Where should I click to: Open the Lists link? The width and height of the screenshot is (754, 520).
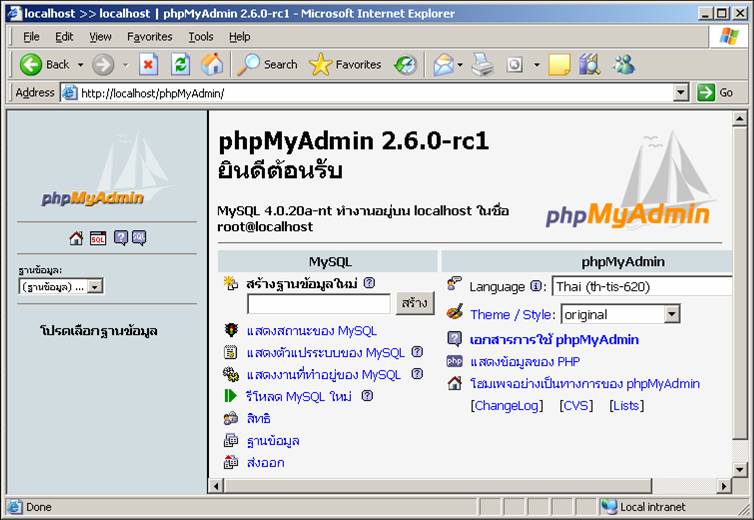pos(626,406)
